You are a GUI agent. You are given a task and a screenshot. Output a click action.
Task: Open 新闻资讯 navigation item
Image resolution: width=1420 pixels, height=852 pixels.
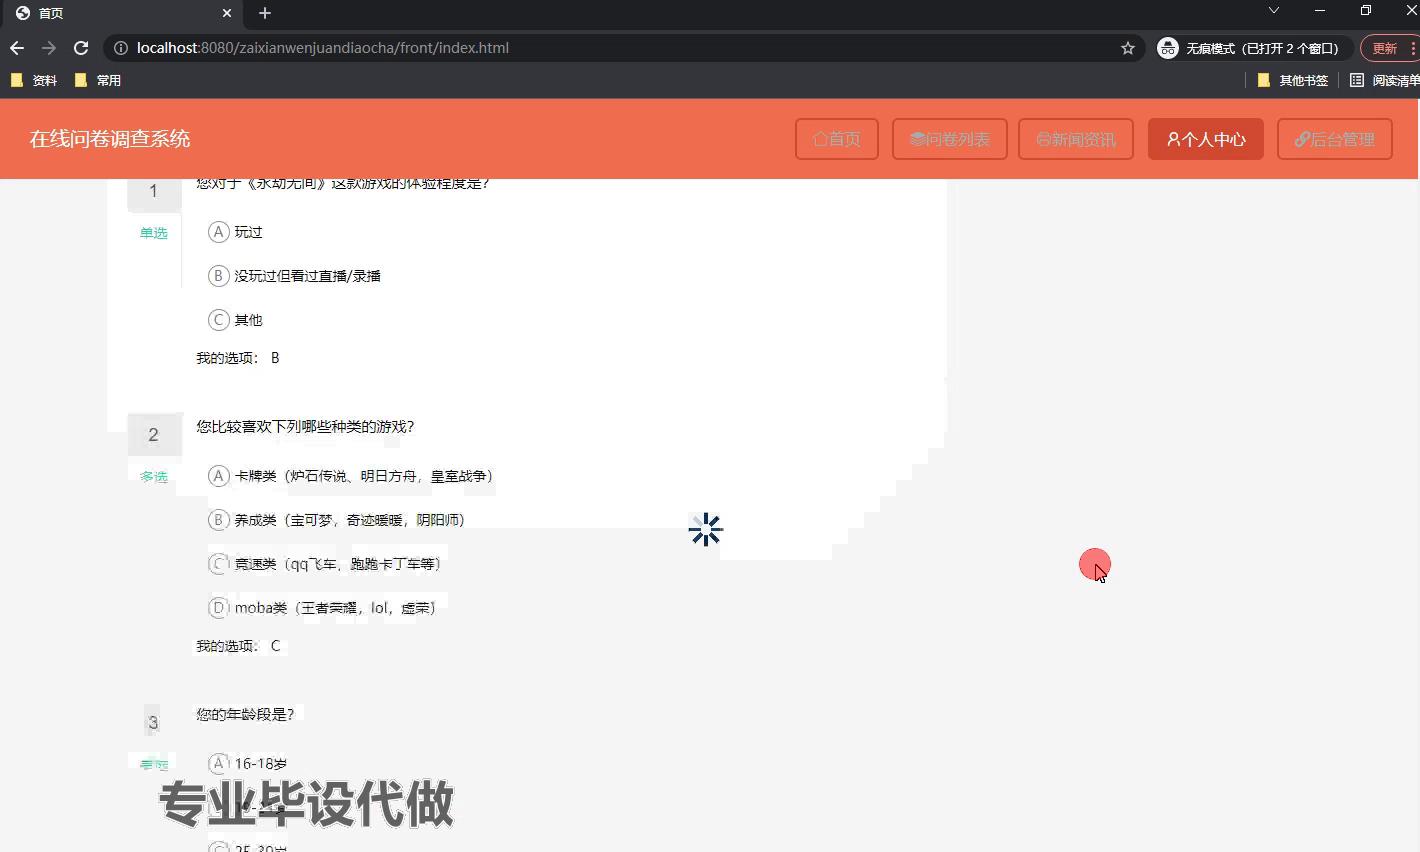1075,139
